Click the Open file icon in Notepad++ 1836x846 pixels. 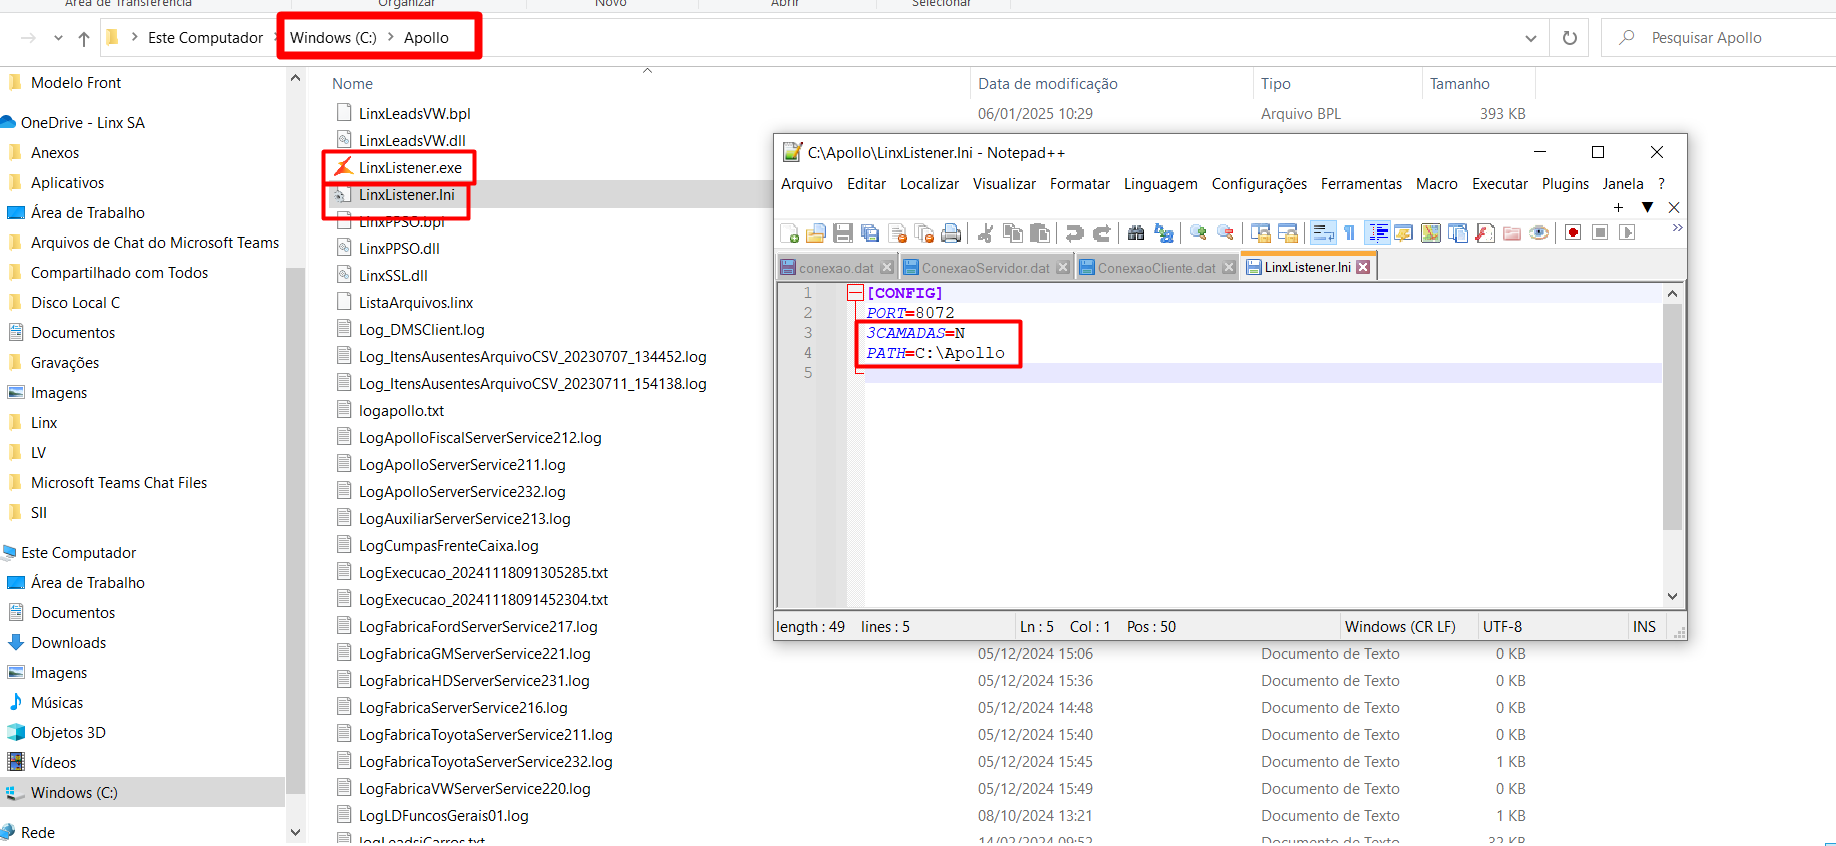pyautogui.click(x=816, y=233)
